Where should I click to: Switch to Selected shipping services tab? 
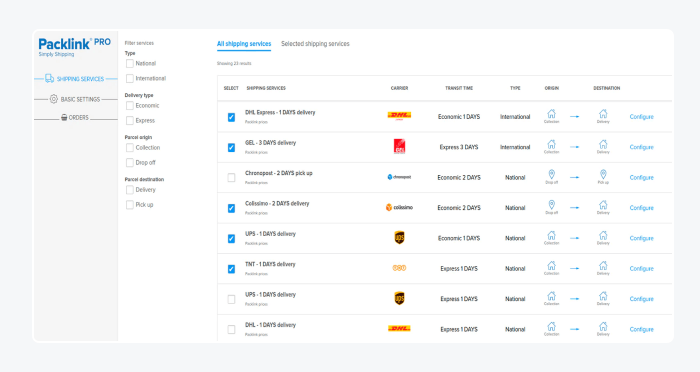tap(315, 44)
